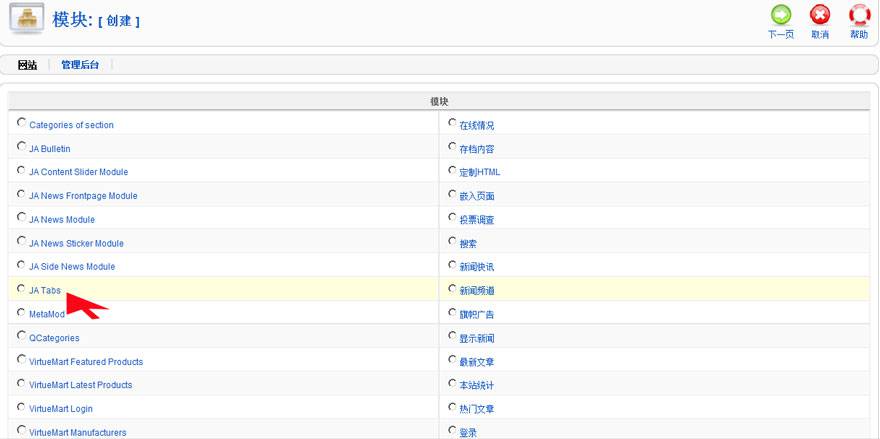
Task: Choose the 旗帜广告 radio button
Action: tap(452, 312)
